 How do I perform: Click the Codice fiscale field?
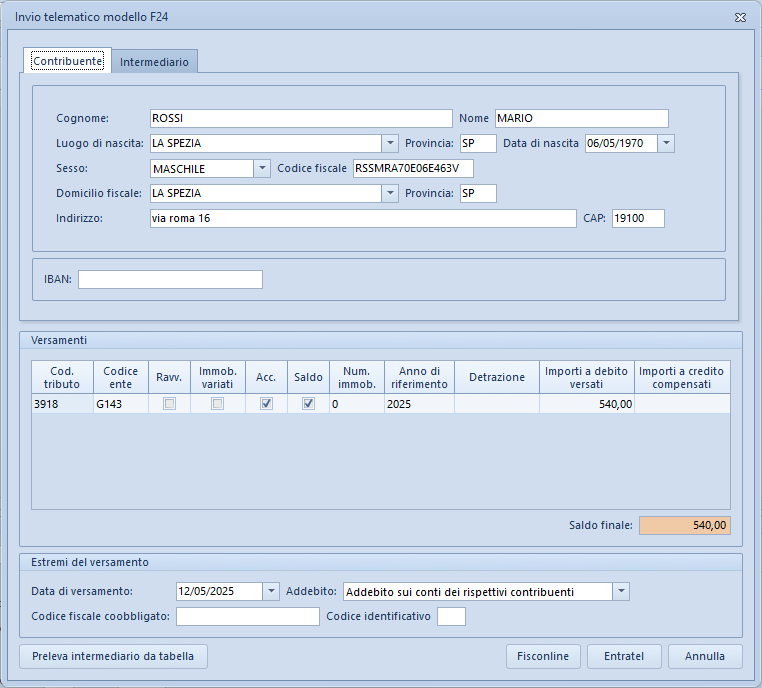[x=413, y=168]
